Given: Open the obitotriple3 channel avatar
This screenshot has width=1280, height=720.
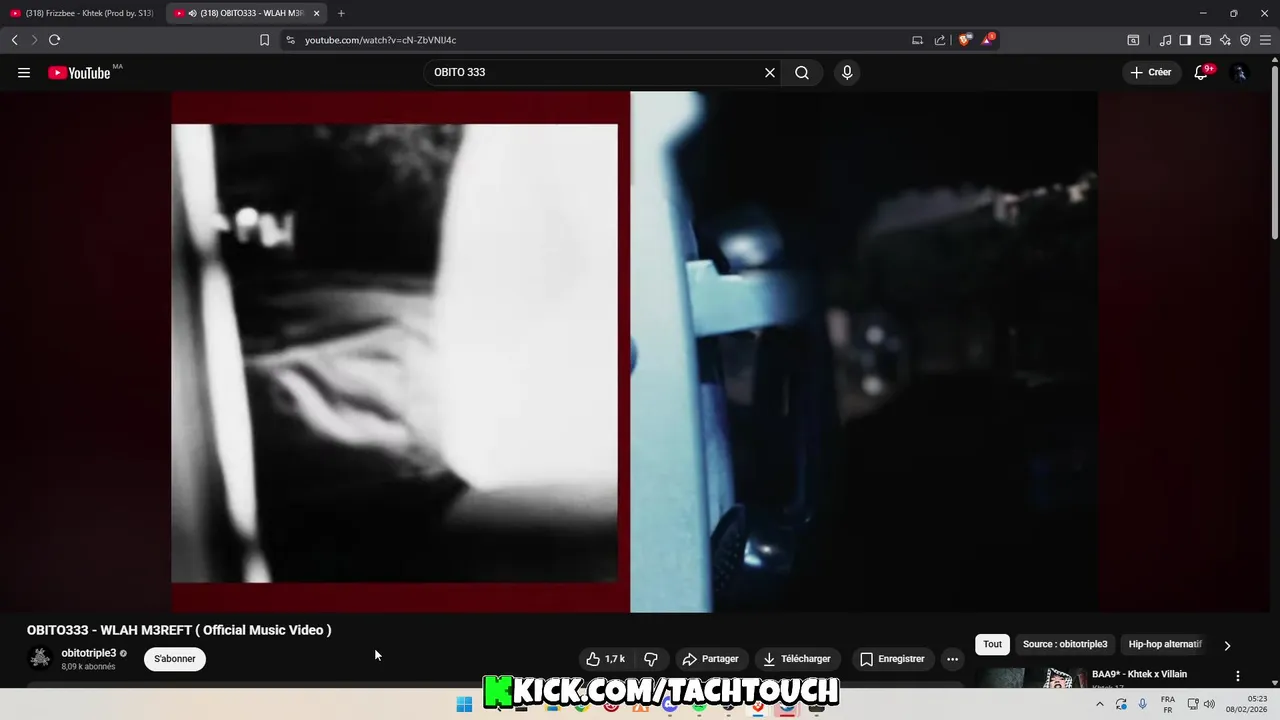Looking at the screenshot, I should (40, 658).
